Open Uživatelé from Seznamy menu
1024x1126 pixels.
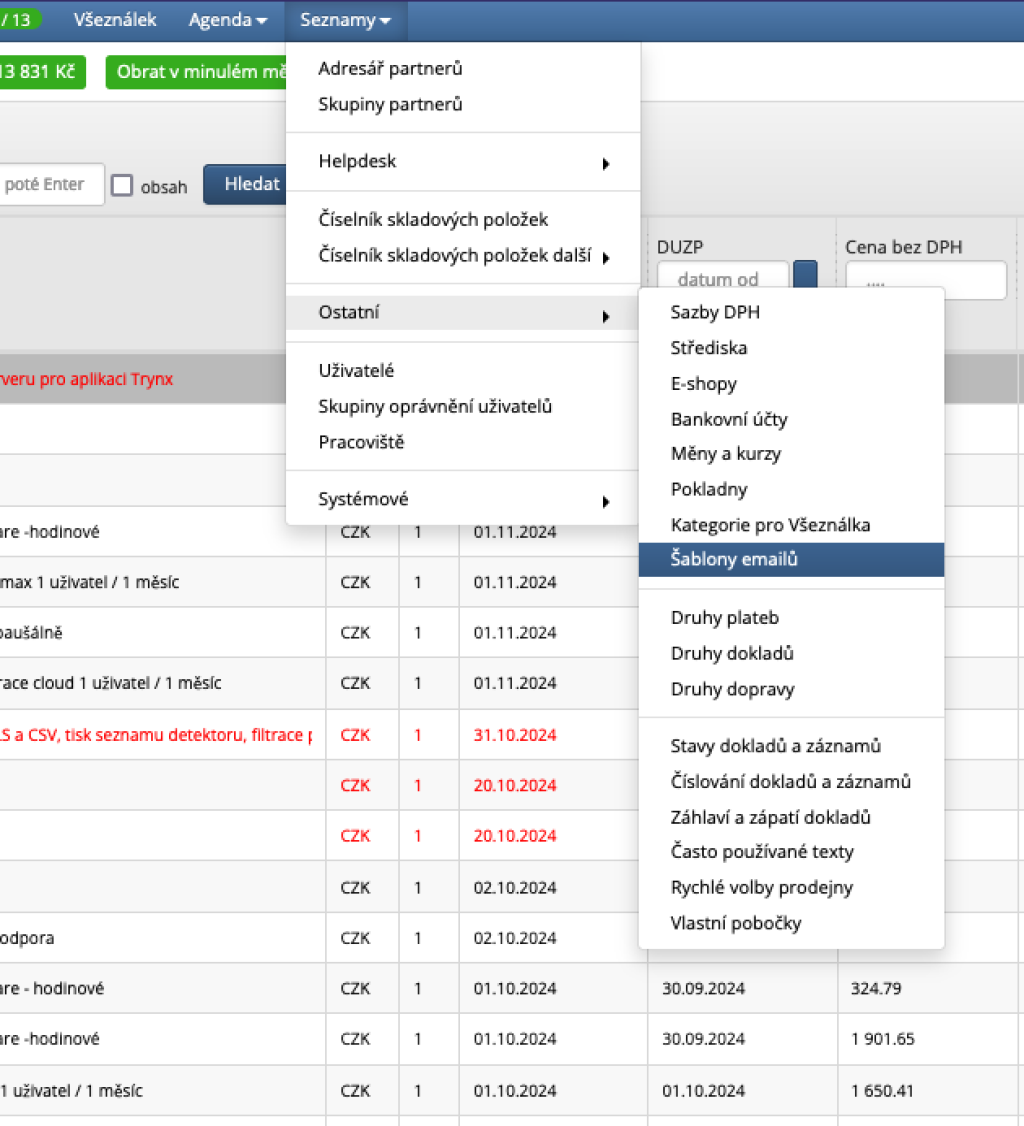[x=356, y=371]
